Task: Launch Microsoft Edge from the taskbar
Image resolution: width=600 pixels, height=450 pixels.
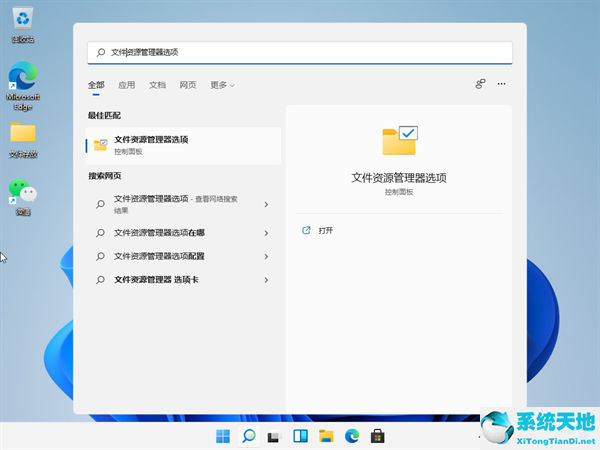Action: [352, 436]
